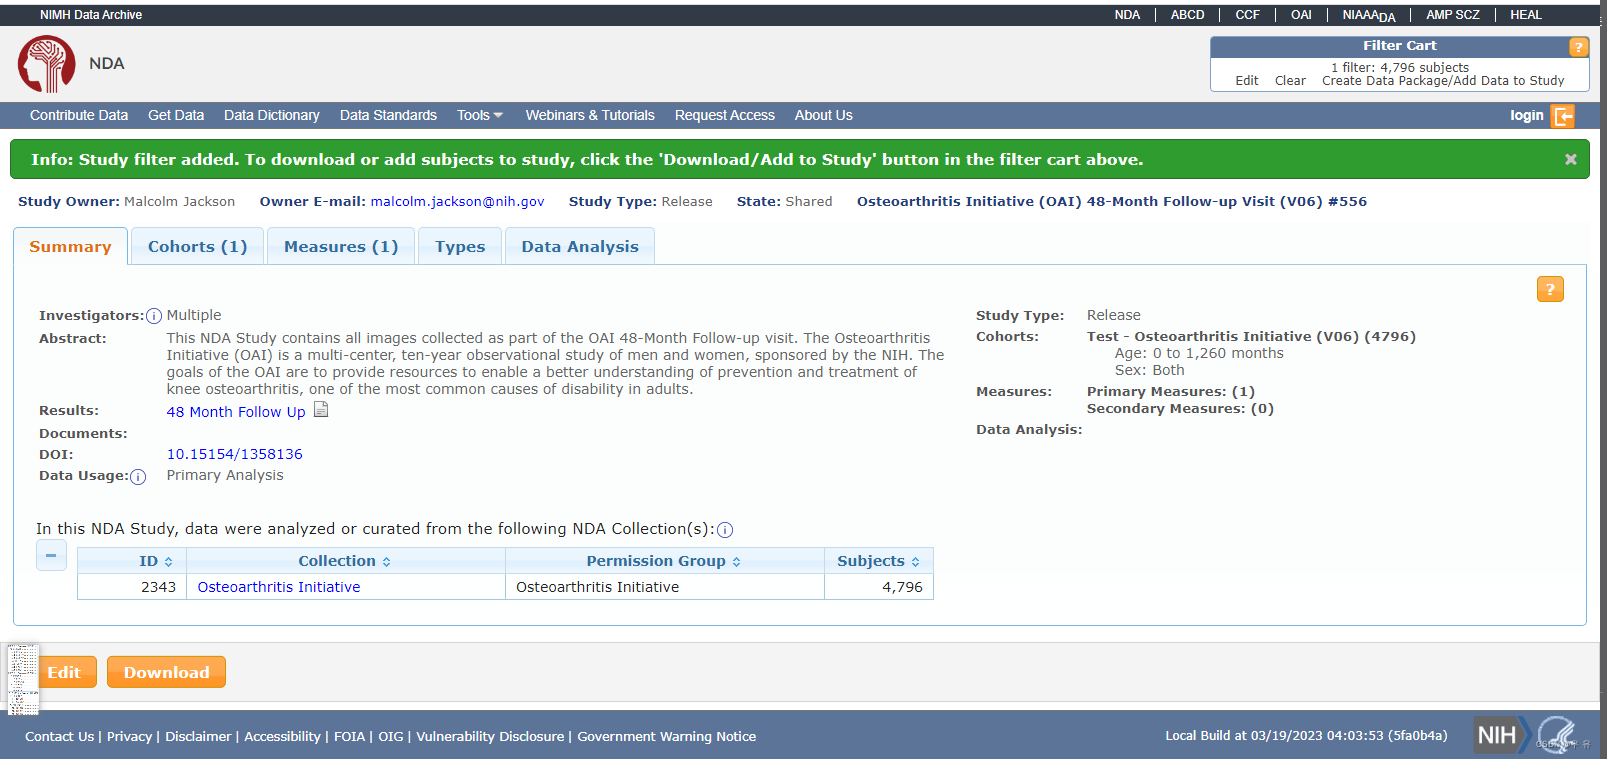Open 48 Month Follow Up results link
This screenshot has height=759, width=1607.
pyautogui.click(x=236, y=412)
